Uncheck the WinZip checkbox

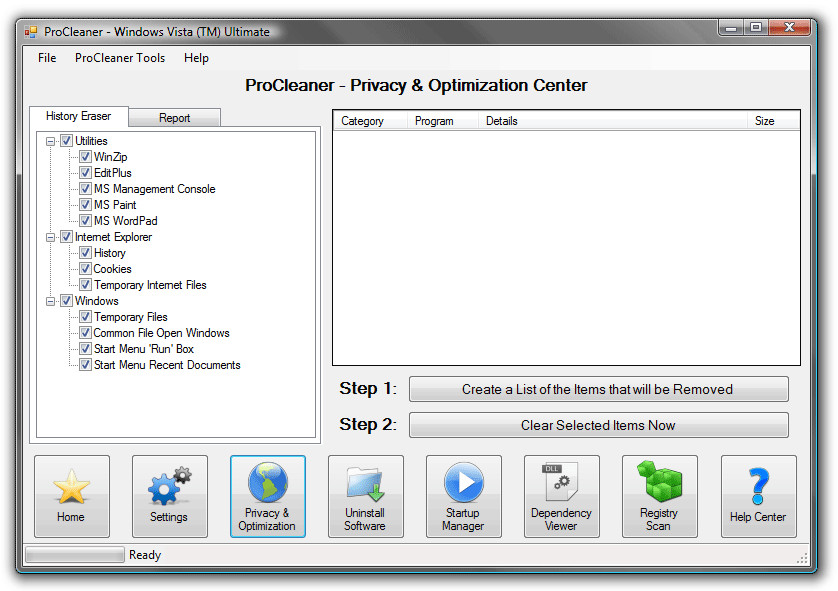coord(85,157)
